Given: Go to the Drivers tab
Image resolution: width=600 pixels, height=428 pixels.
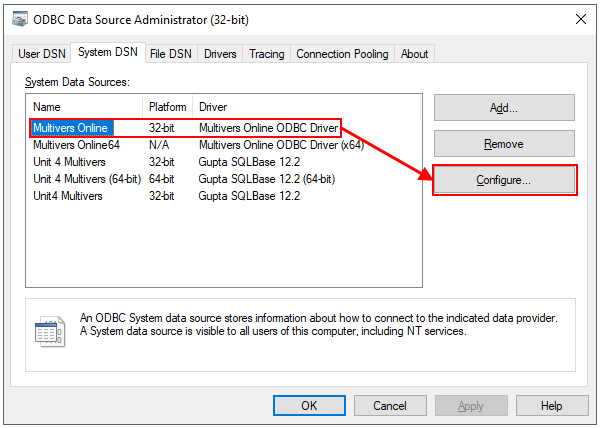Looking at the screenshot, I should [x=220, y=54].
